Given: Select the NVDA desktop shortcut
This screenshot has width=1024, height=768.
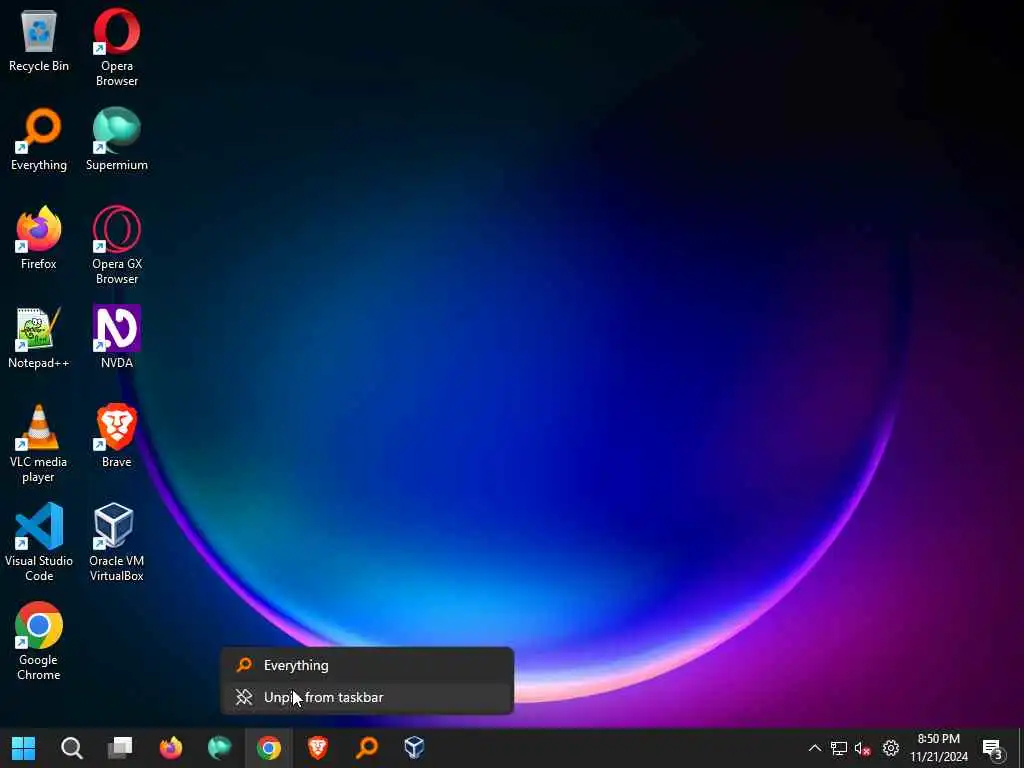Looking at the screenshot, I should pos(117,338).
